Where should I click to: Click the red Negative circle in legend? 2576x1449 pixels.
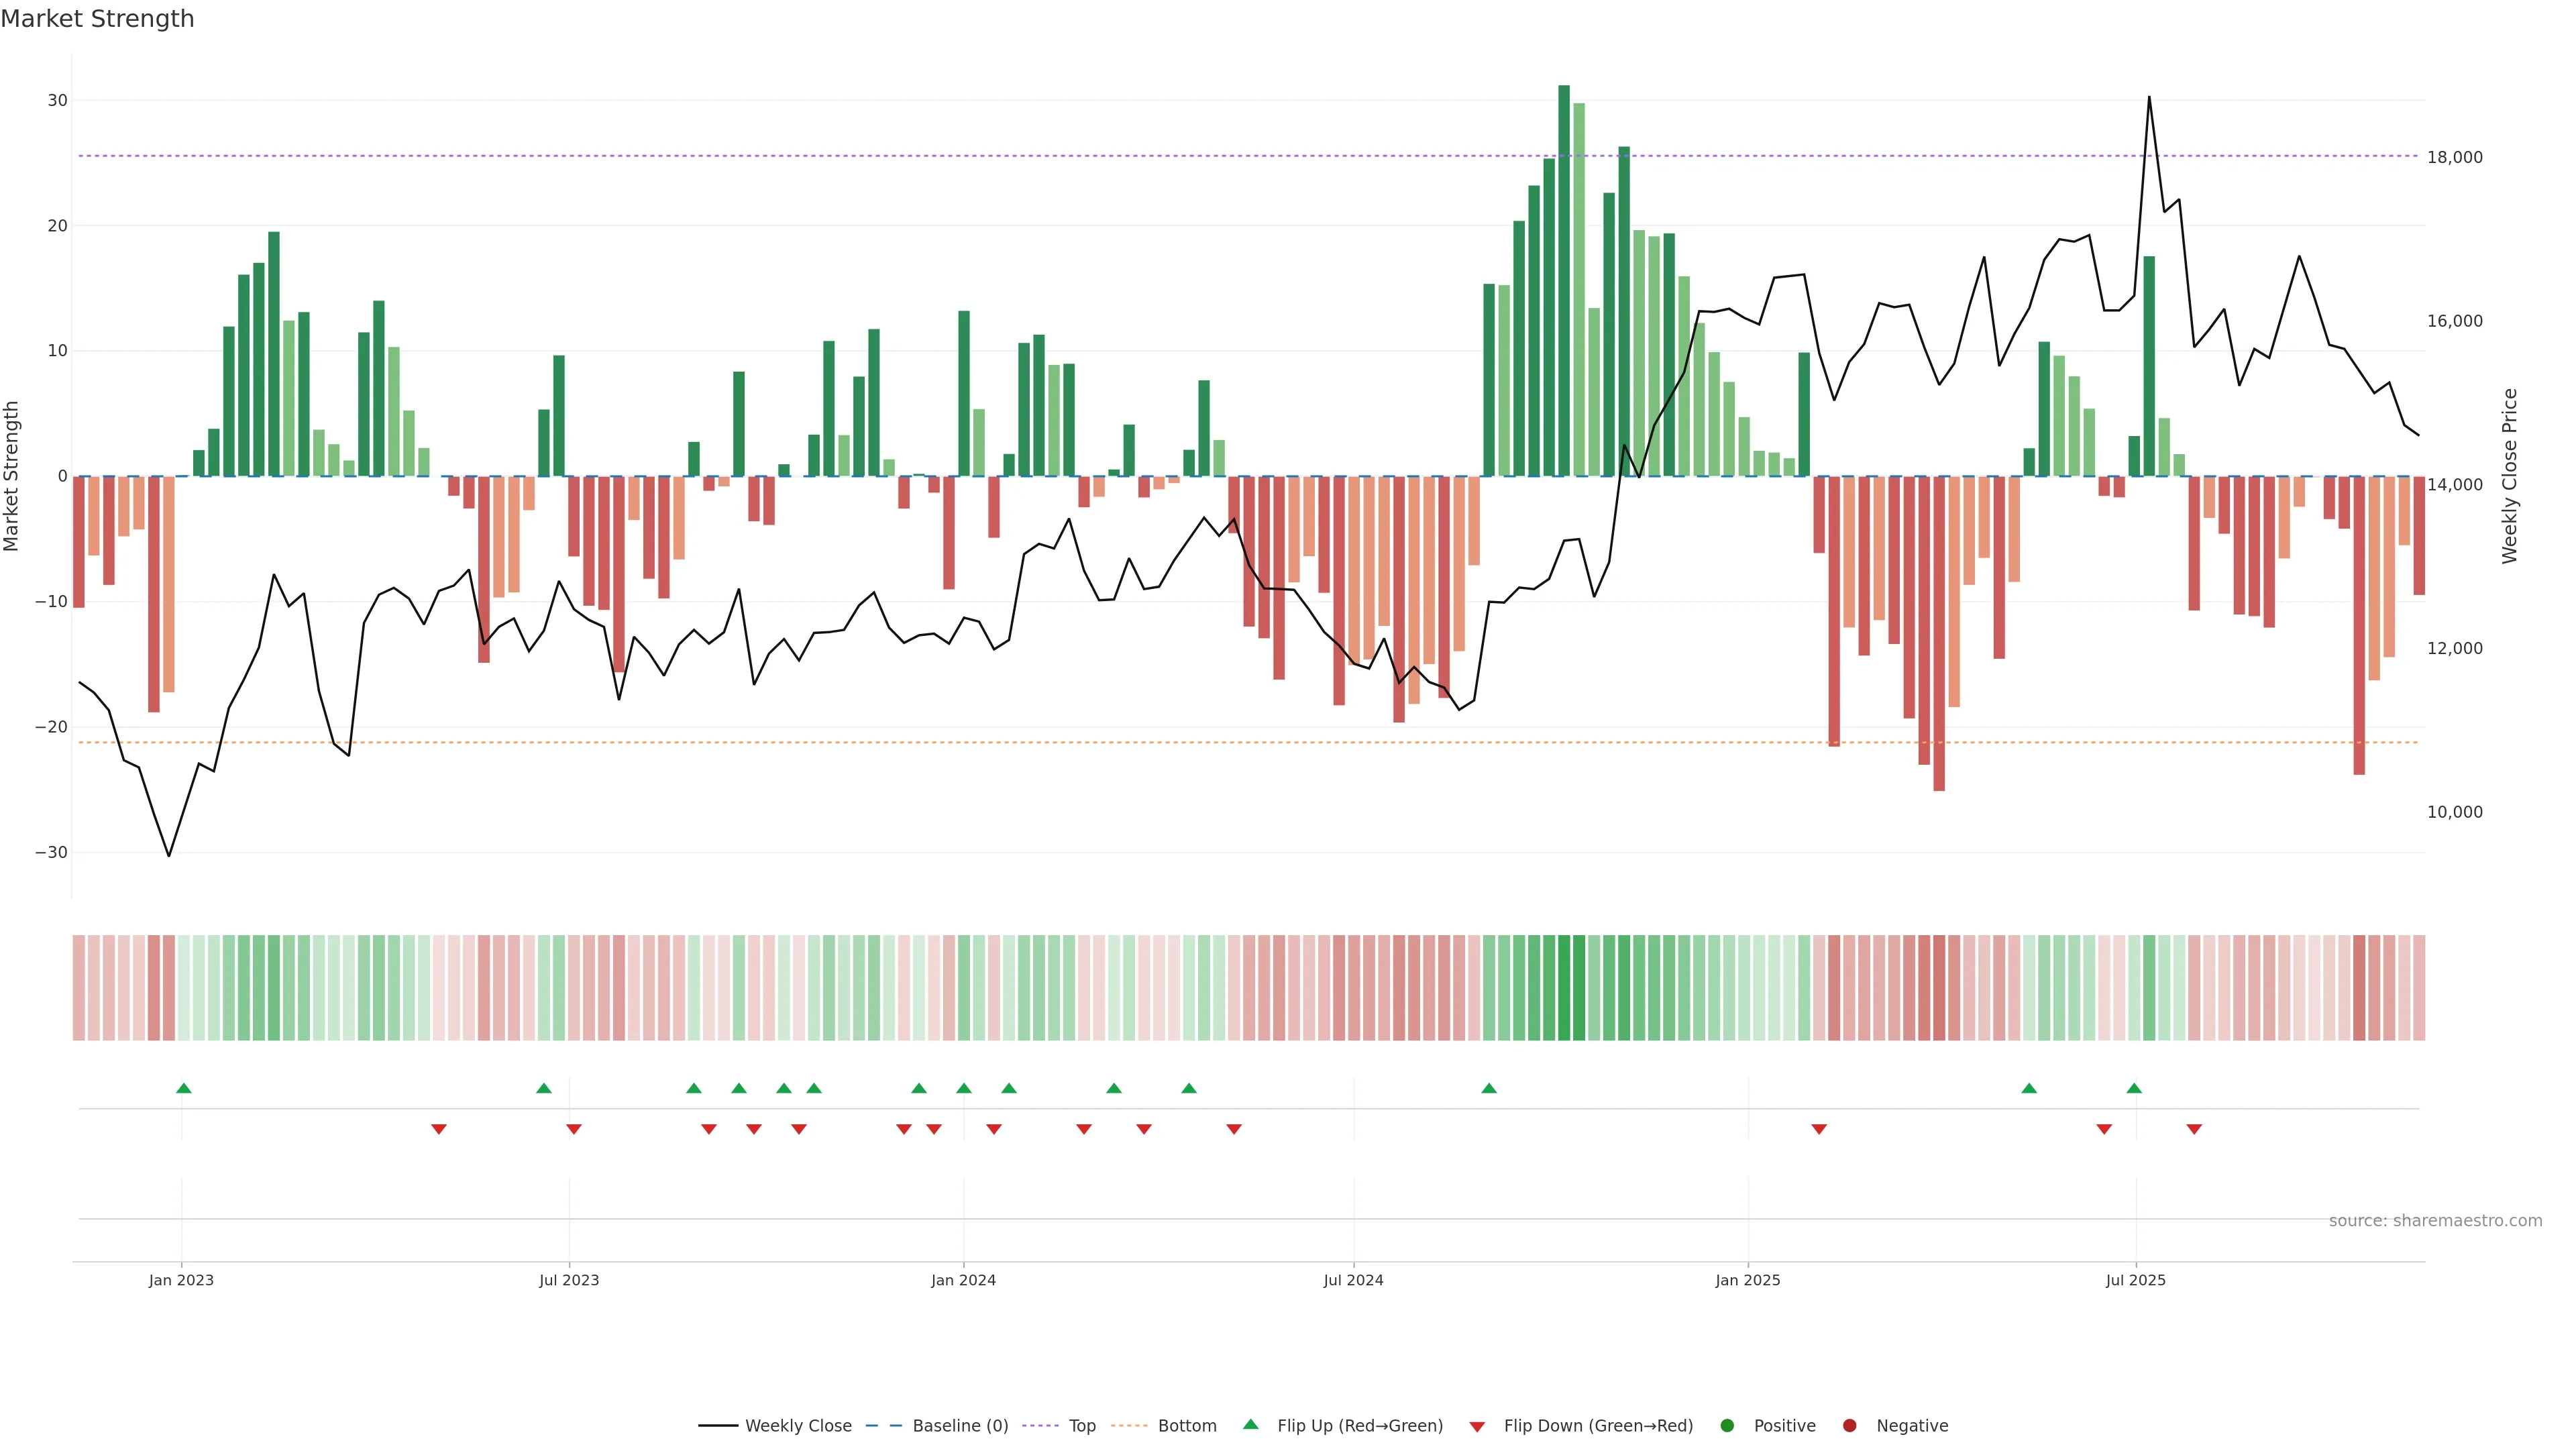click(x=1849, y=1425)
